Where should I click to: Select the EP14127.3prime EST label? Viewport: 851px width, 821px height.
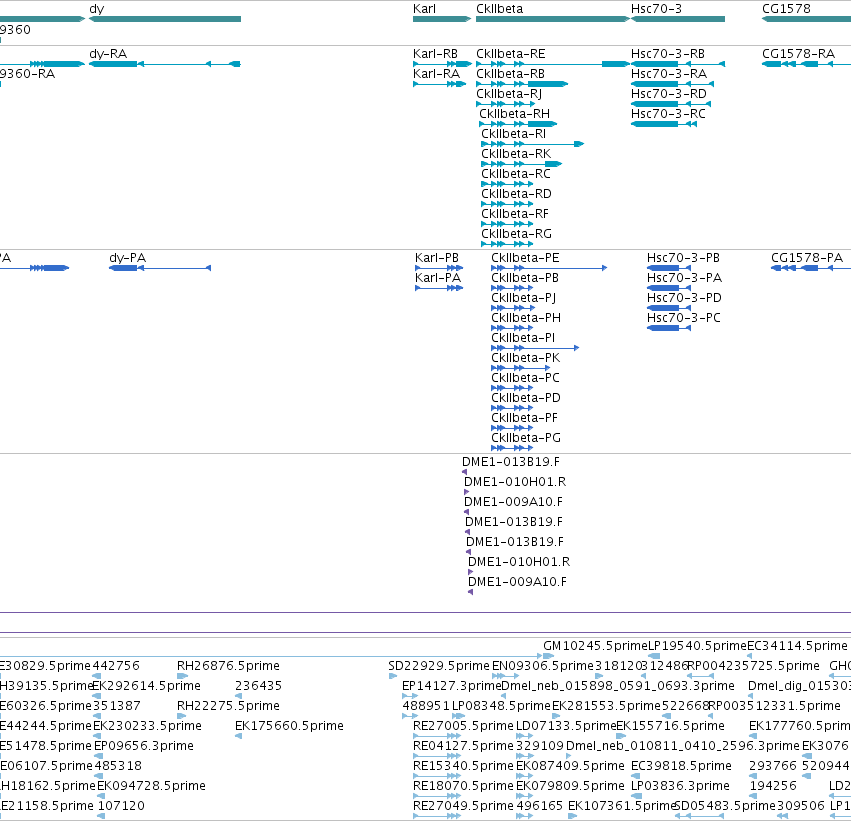(452, 686)
